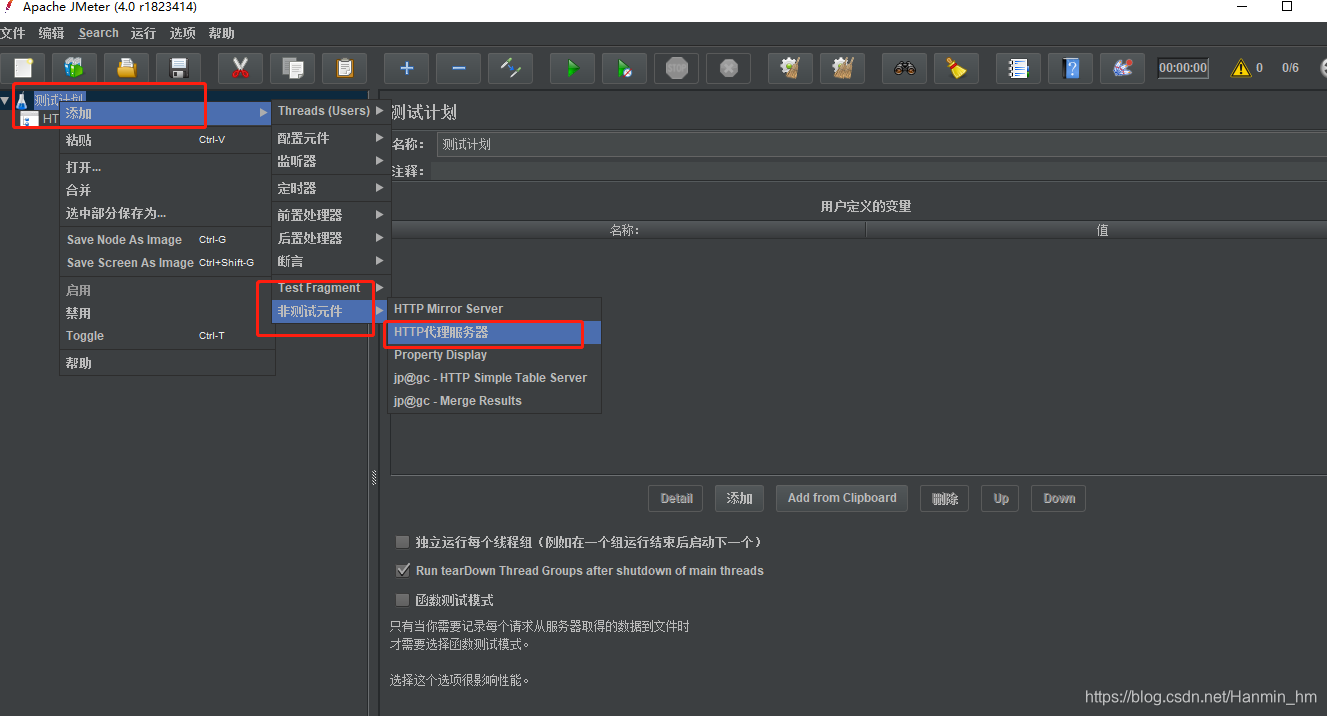Choose Save Node As Image
The width and height of the screenshot is (1327, 716).
click(166, 240)
